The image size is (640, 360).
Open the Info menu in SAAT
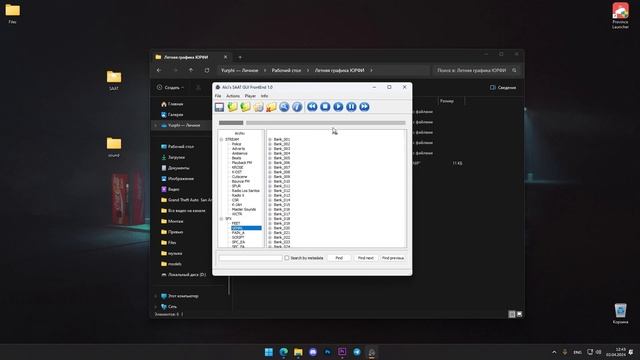(x=264, y=96)
